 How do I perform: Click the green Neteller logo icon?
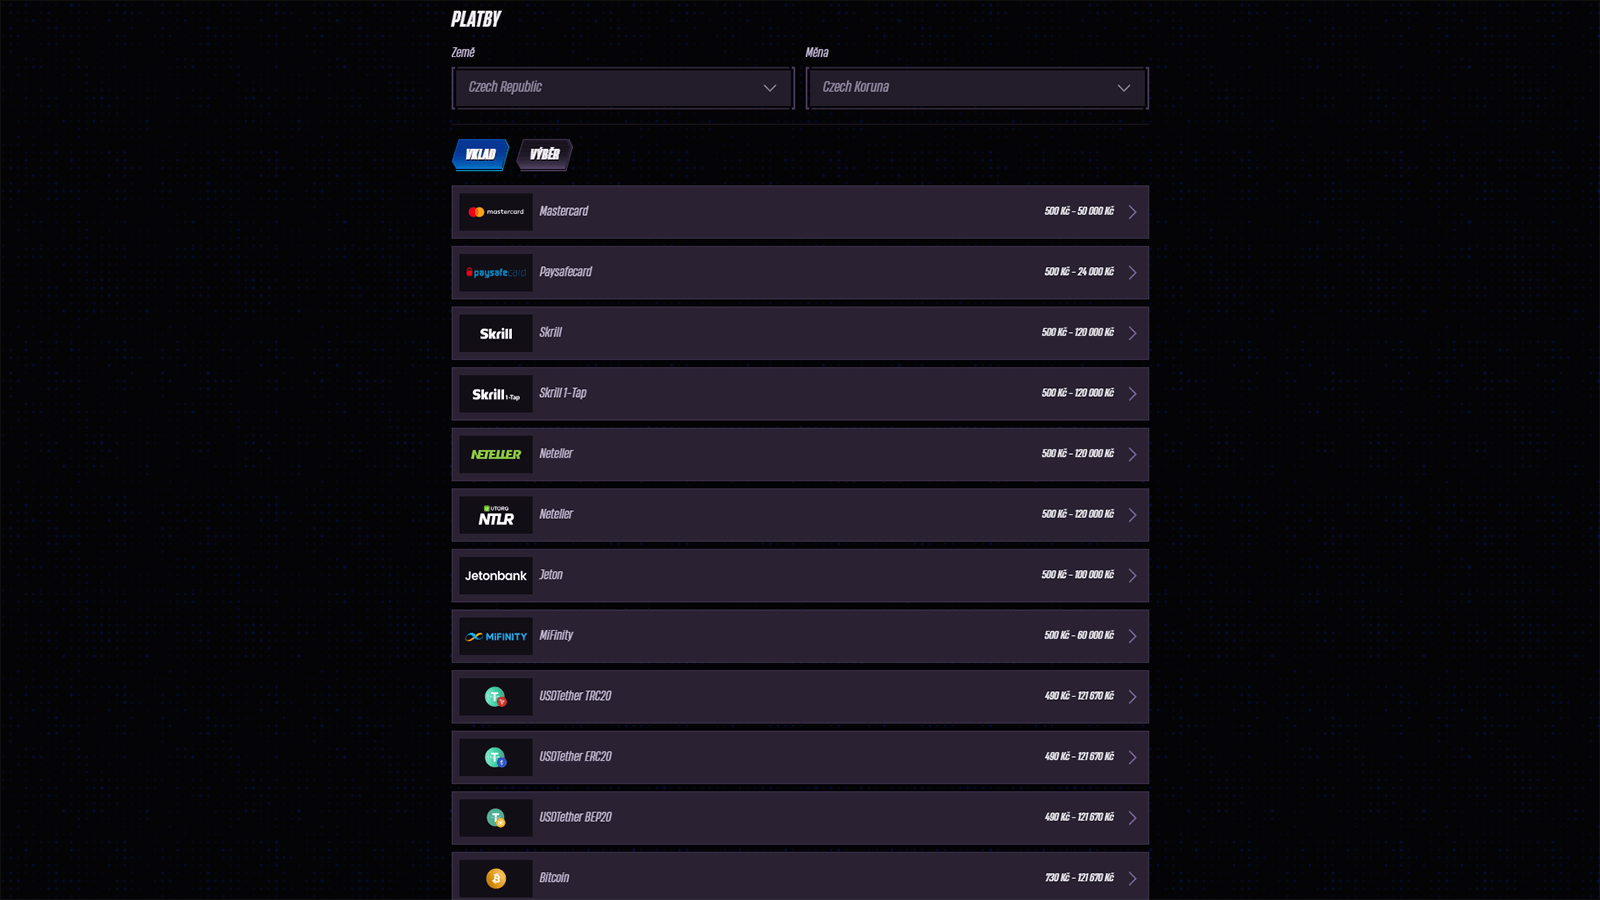[x=496, y=455]
